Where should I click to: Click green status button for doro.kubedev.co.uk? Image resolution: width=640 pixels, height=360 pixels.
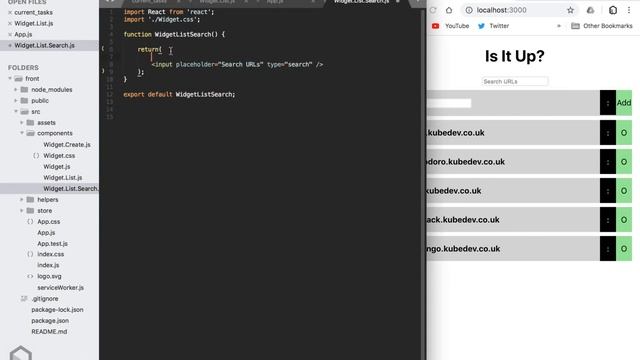(624, 162)
